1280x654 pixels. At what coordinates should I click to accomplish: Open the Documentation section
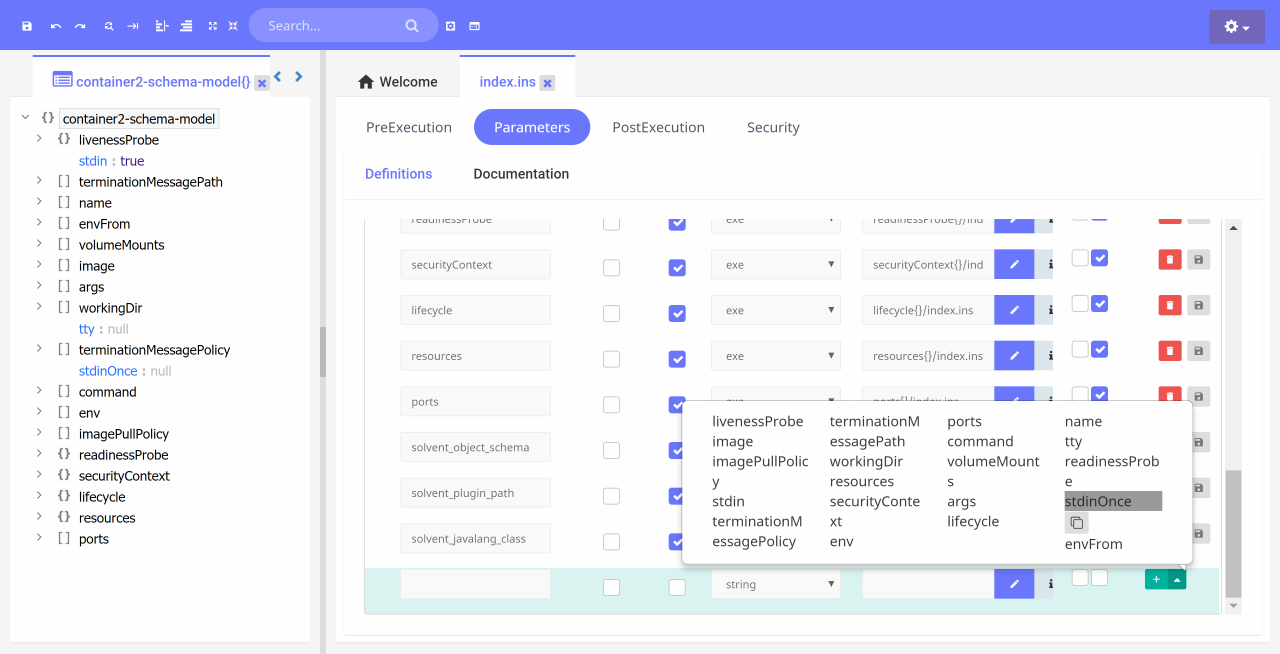coord(521,174)
